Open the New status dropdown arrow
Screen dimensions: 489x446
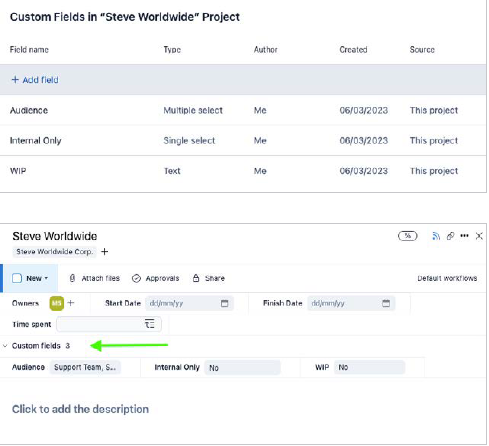pyautogui.click(x=46, y=278)
